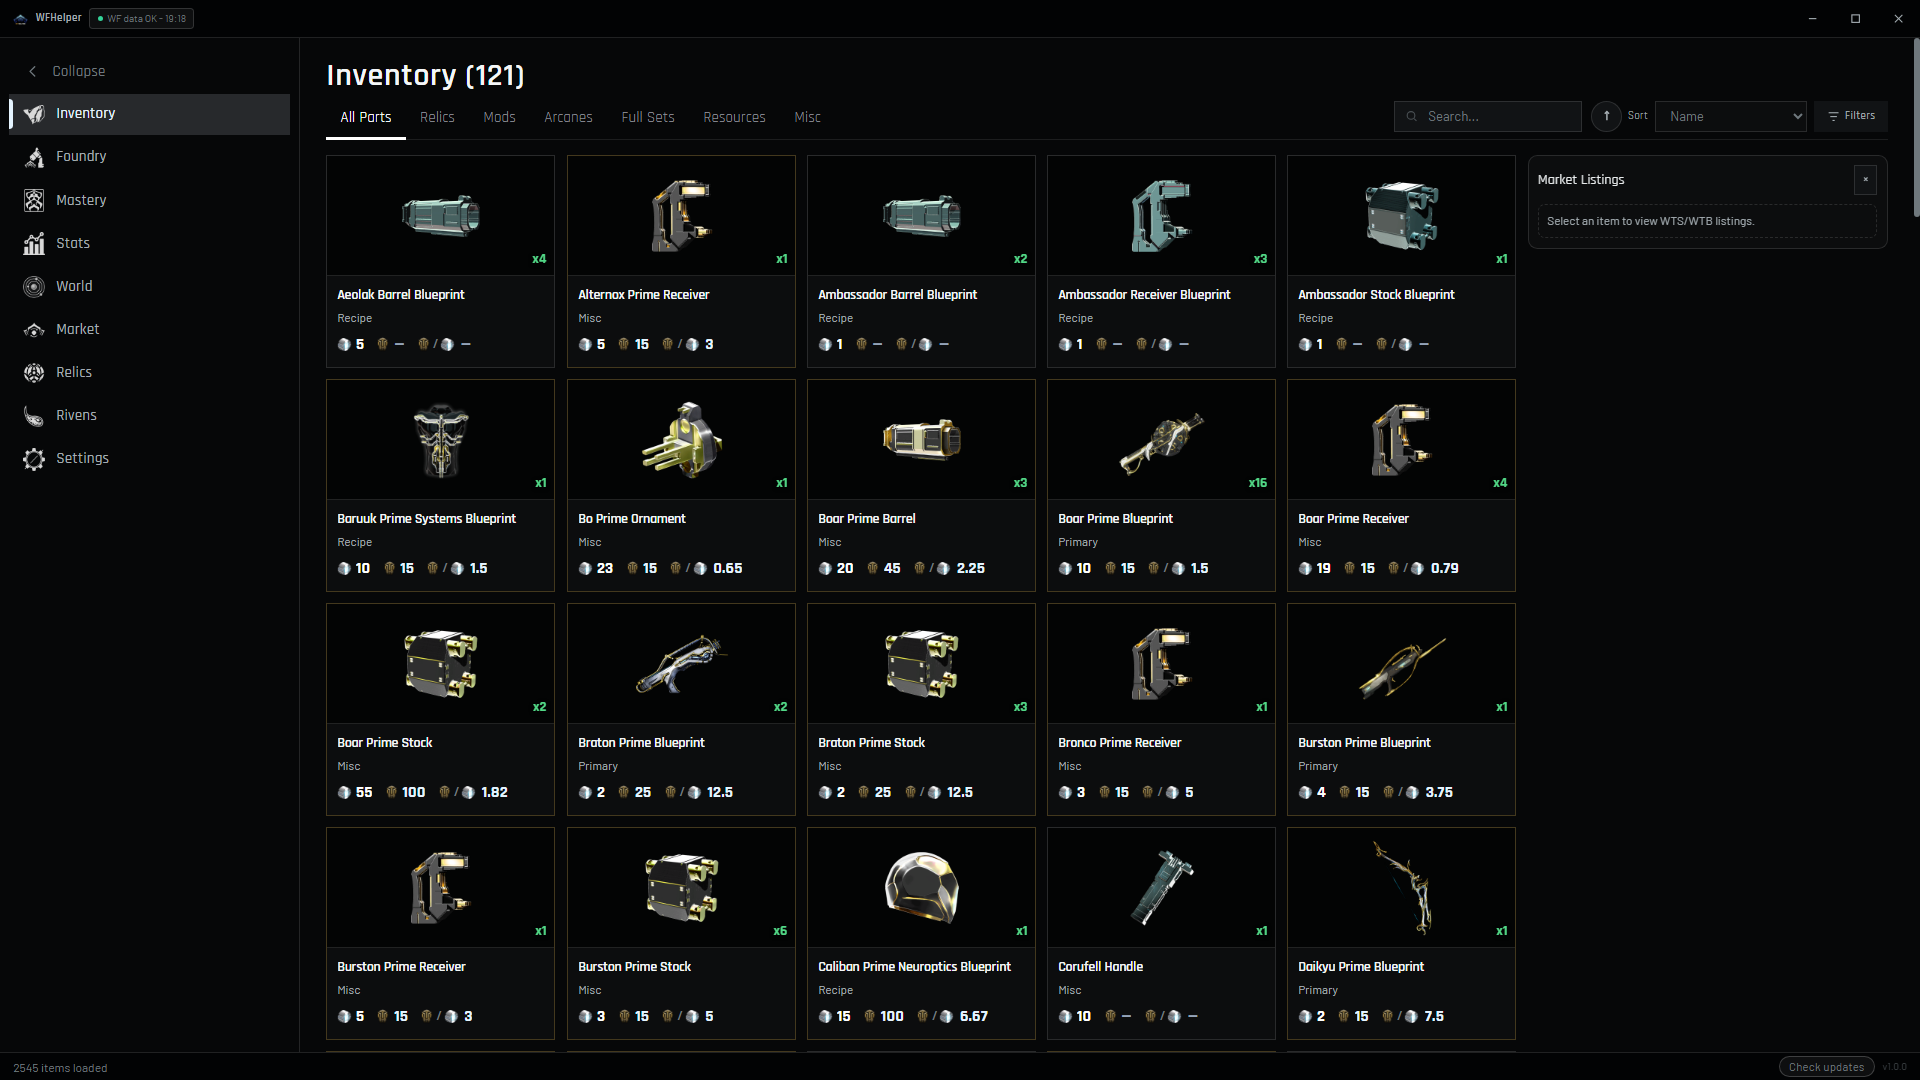Click the WF data OK status badge

tap(141, 18)
